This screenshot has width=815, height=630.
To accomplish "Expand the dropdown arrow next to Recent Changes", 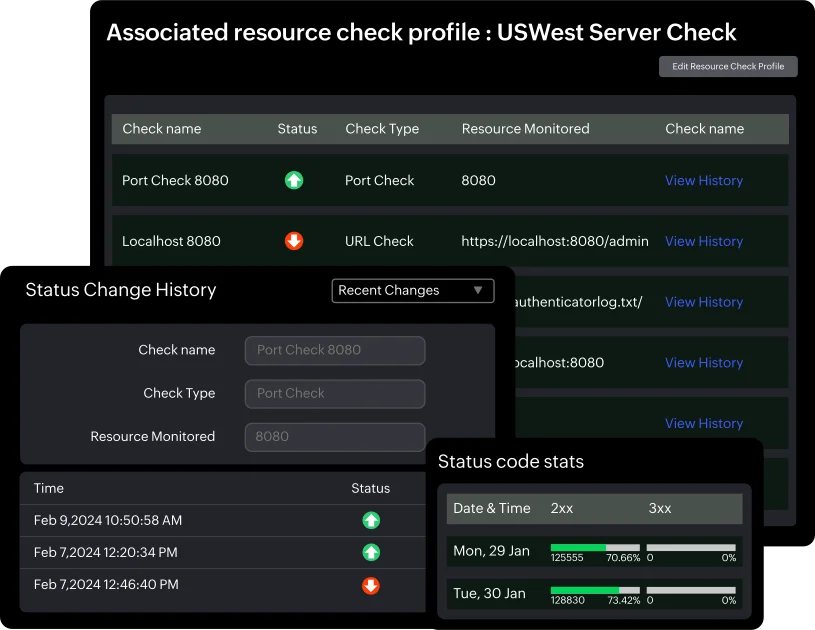I will click(481, 290).
